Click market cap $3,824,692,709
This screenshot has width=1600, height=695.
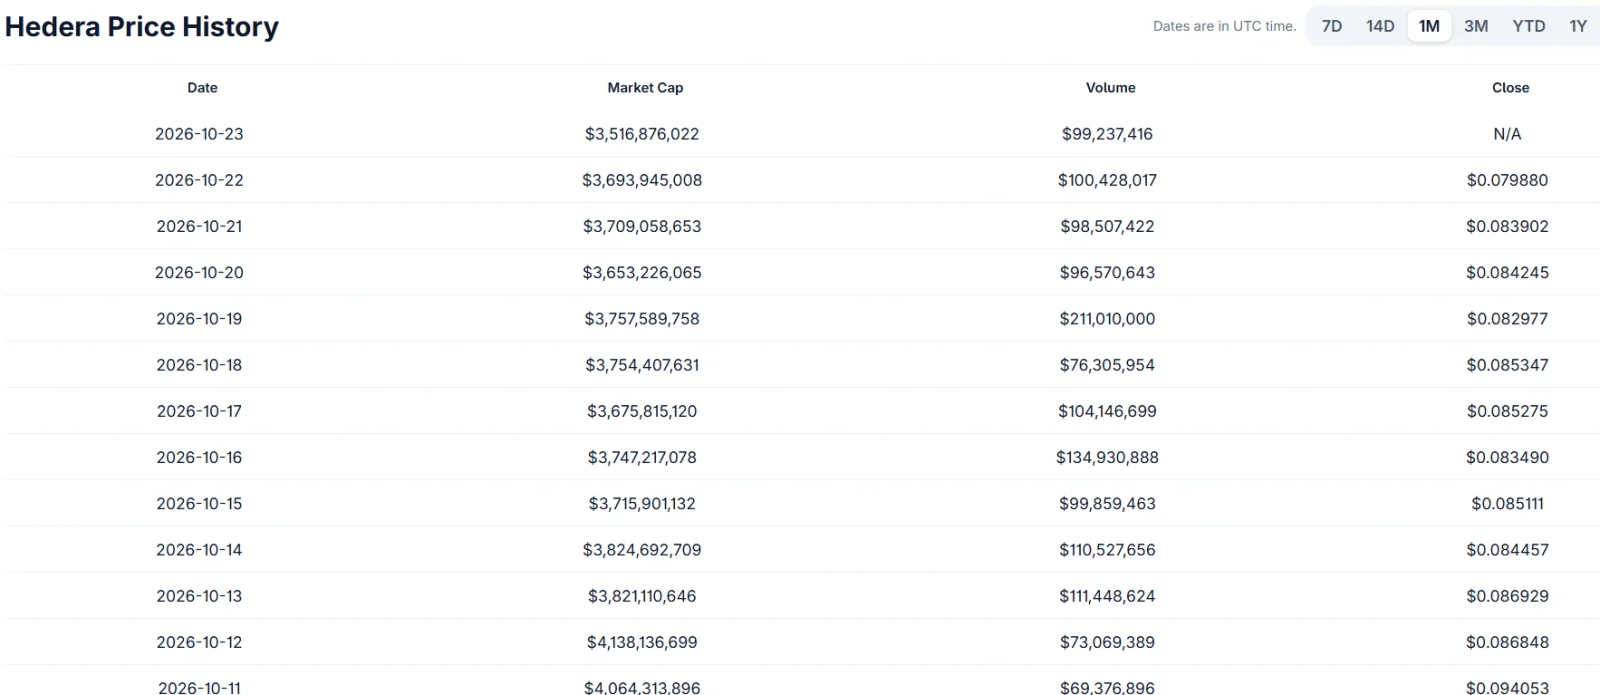(642, 550)
